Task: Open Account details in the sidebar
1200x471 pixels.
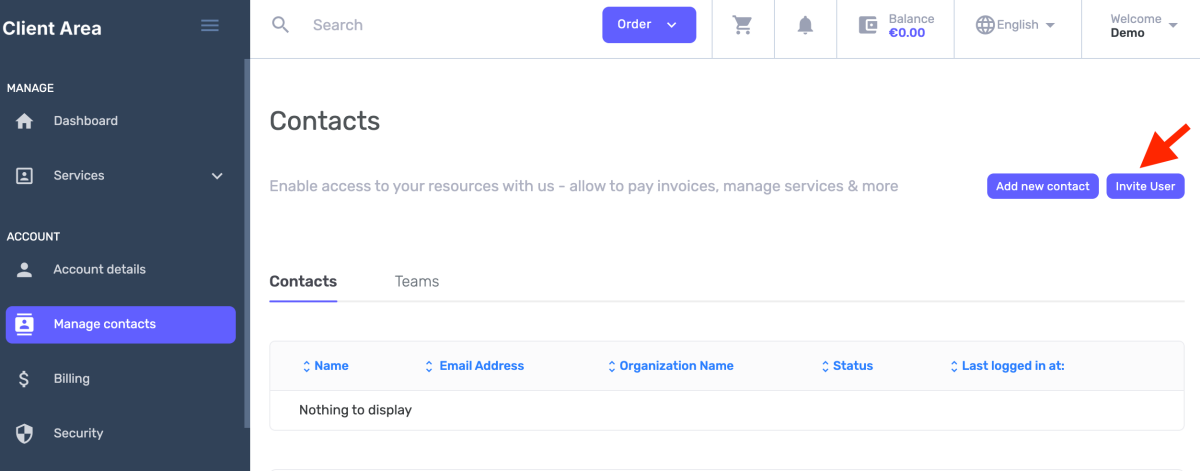Action: click(99, 270)
